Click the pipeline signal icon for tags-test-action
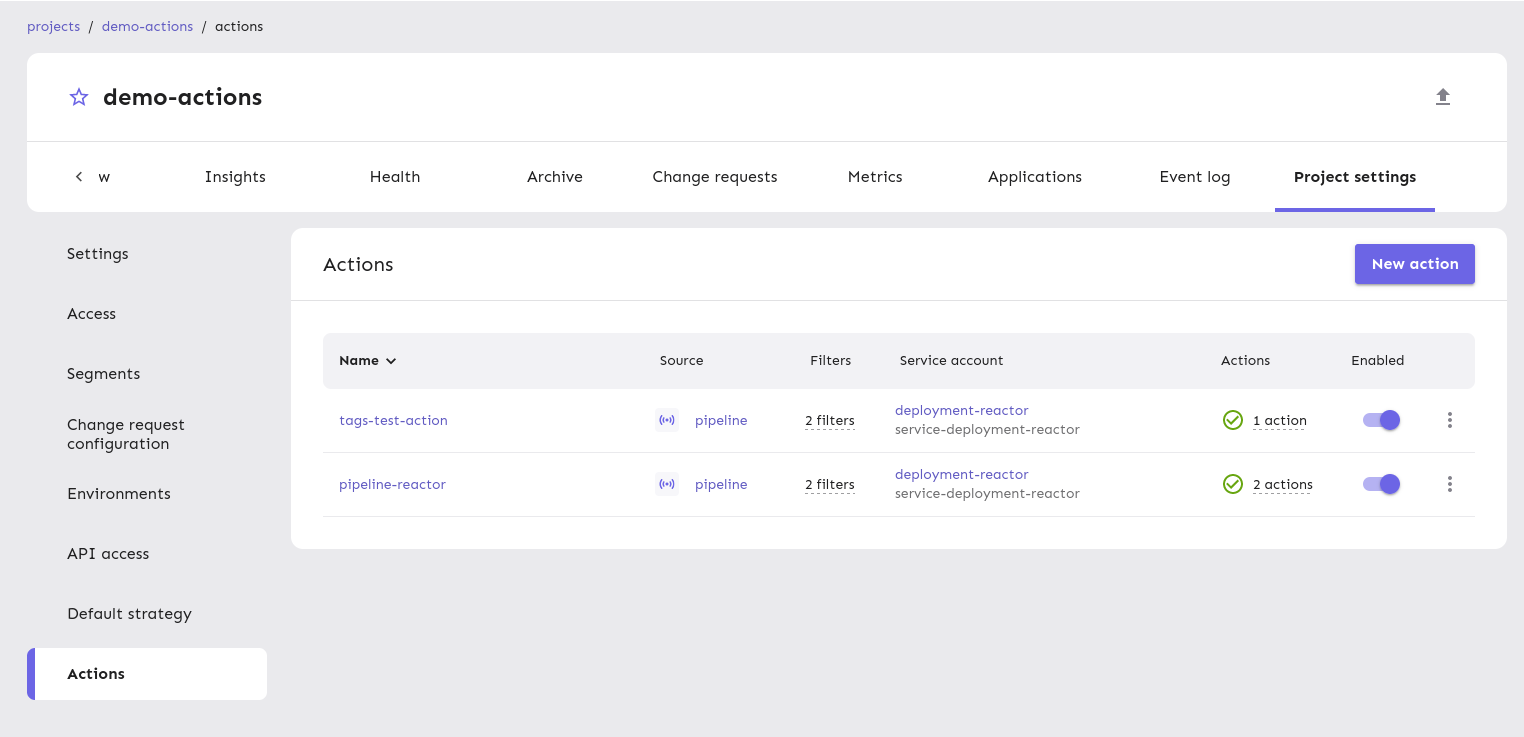Screen dimensions: 1524x737 pos(667,420)
